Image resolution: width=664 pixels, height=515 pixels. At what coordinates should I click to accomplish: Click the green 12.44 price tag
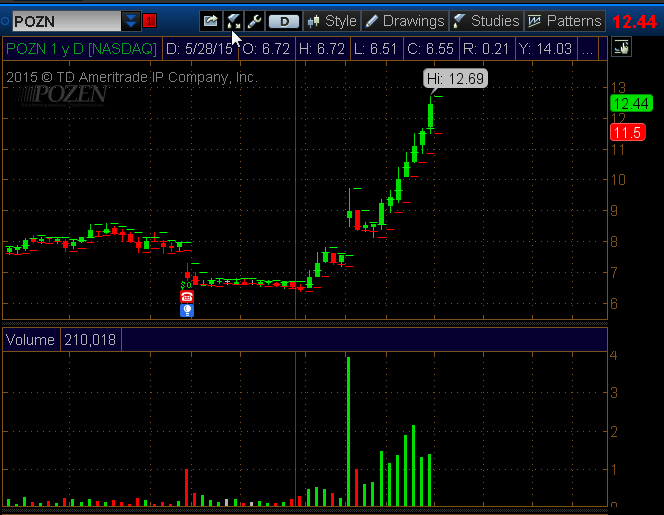[x=631, y=103]
